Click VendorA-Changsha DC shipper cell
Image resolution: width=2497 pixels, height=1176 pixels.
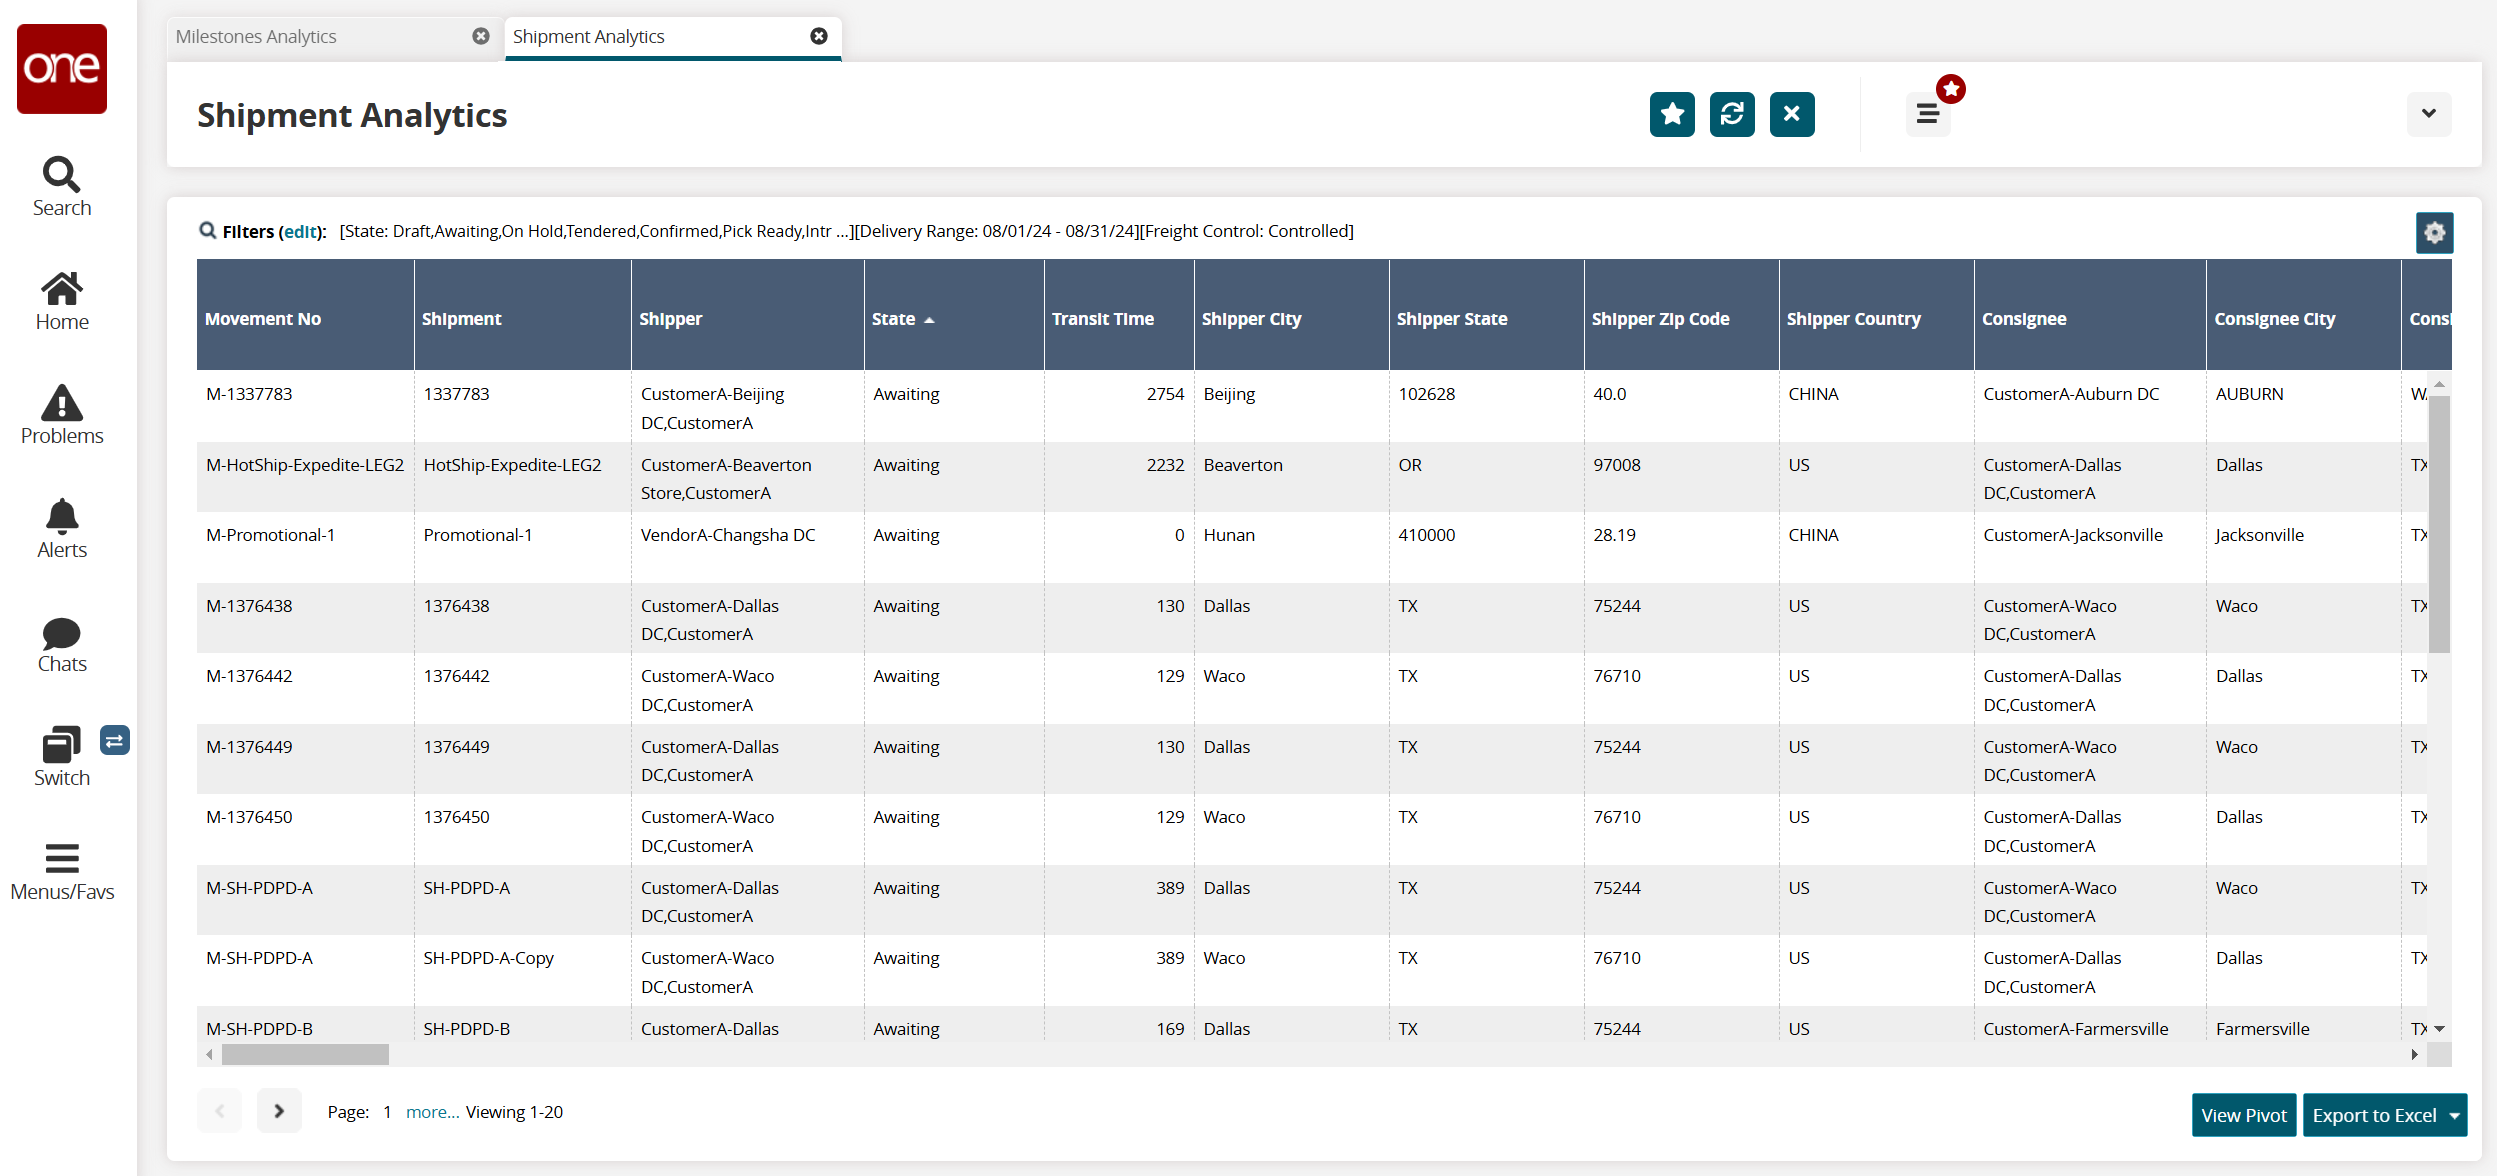747,547
